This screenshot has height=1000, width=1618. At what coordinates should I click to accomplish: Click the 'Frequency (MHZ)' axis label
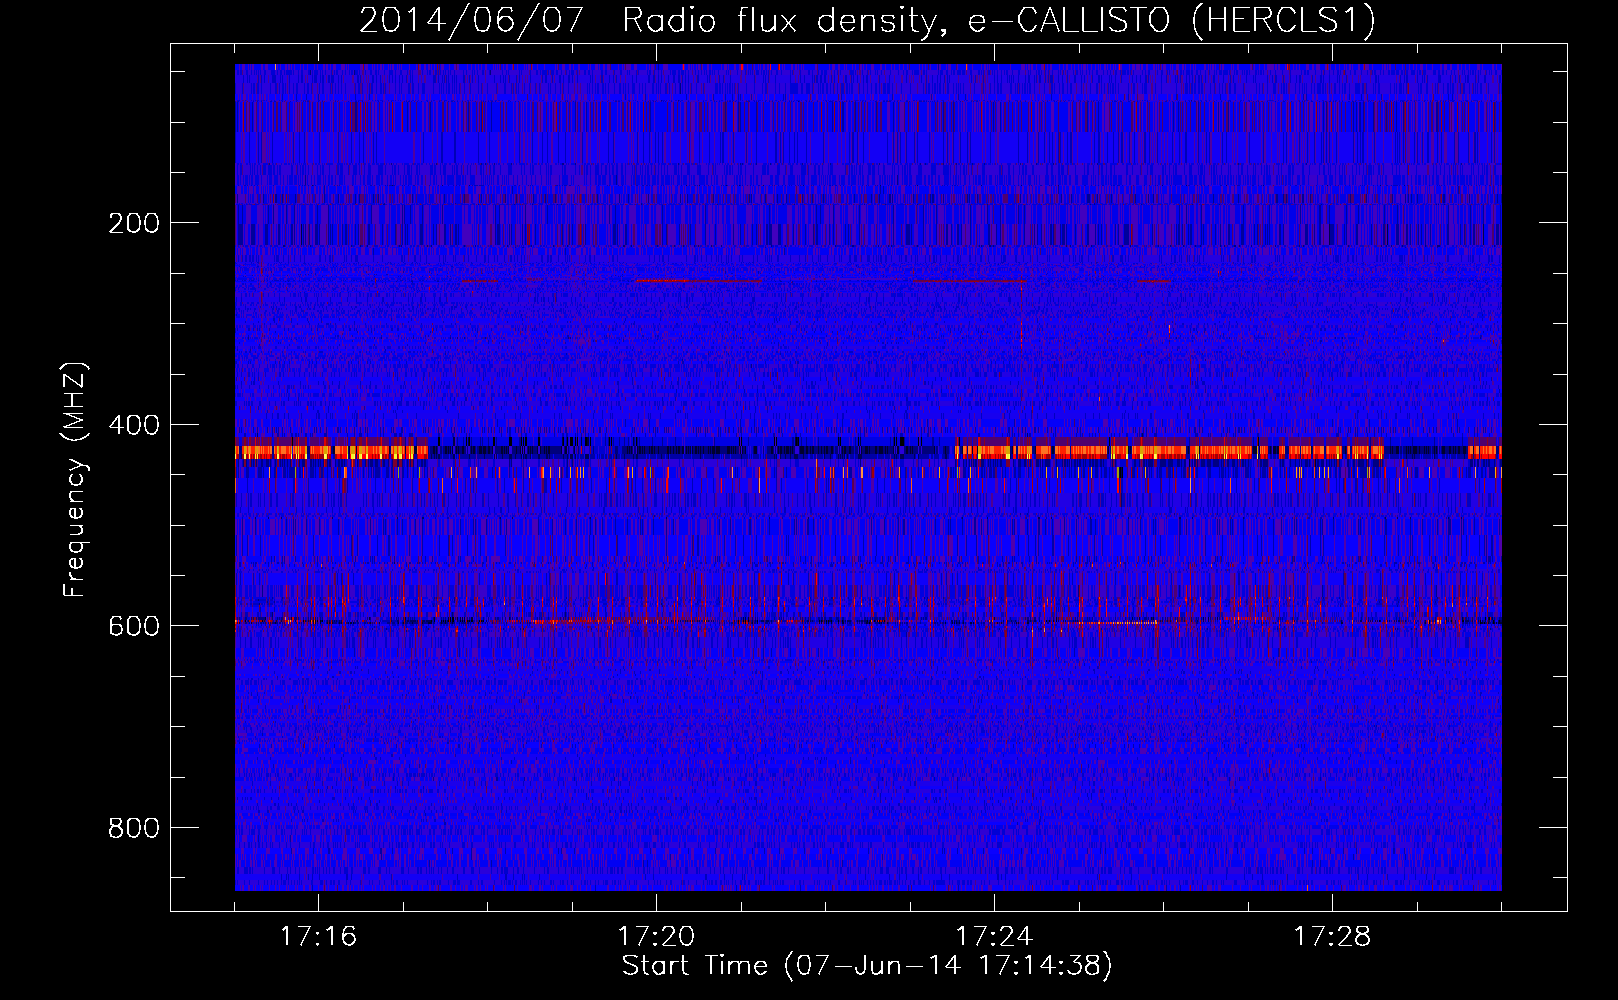75,479
